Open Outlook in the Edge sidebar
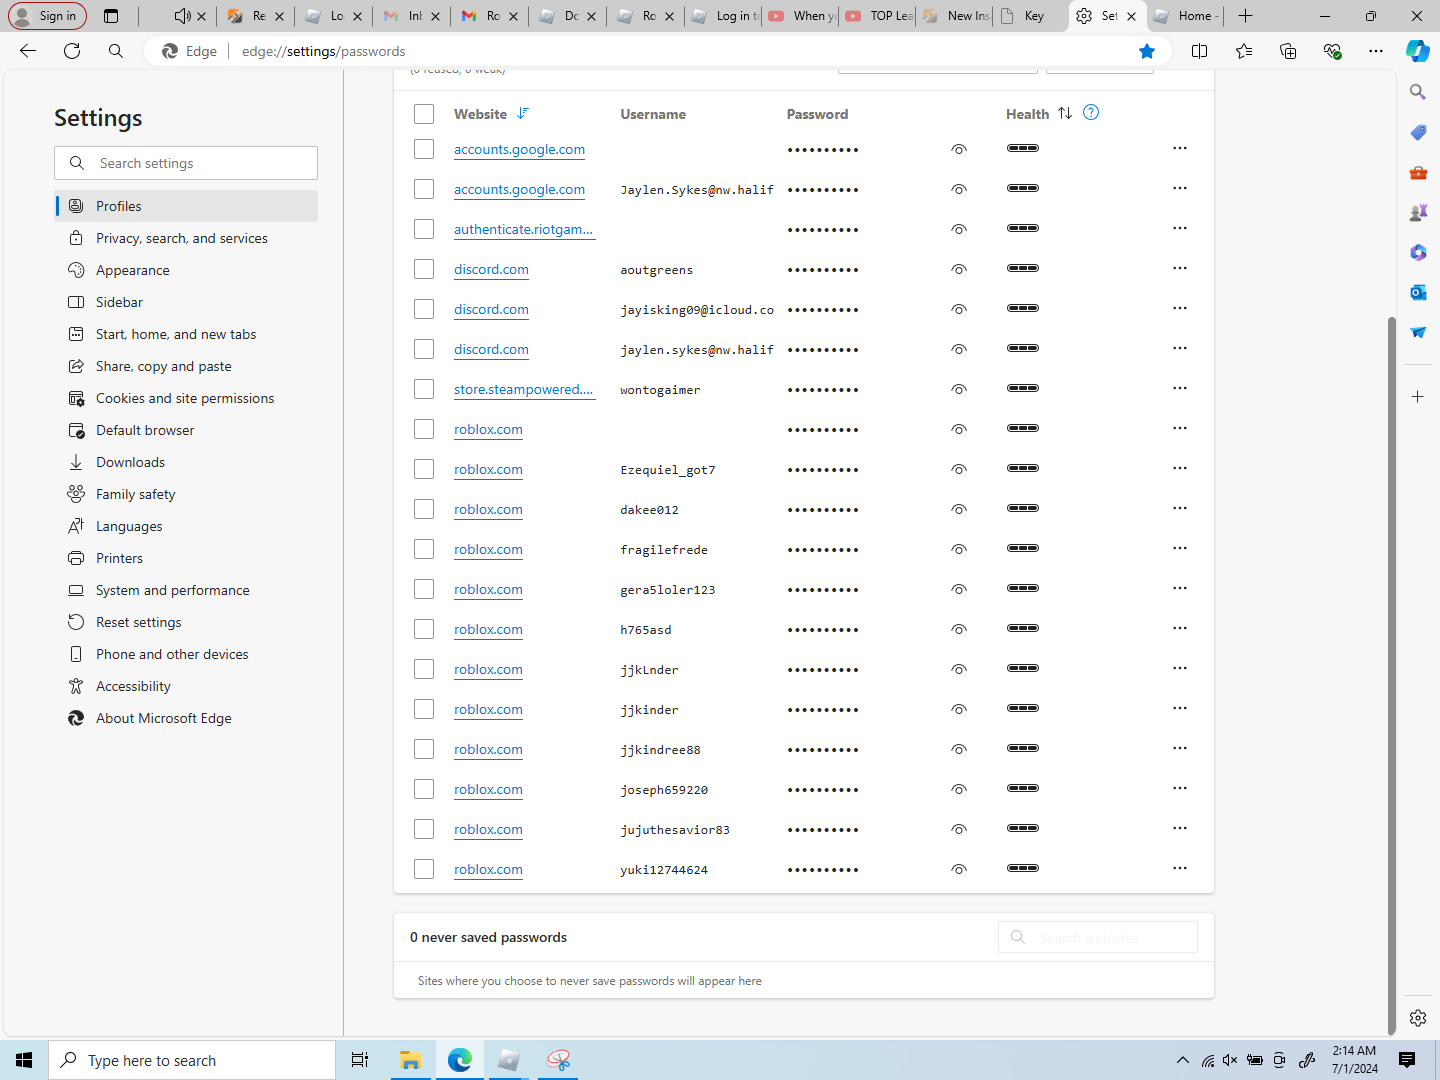Viewport: 1440px width, 1080px height. (1418, 292)
